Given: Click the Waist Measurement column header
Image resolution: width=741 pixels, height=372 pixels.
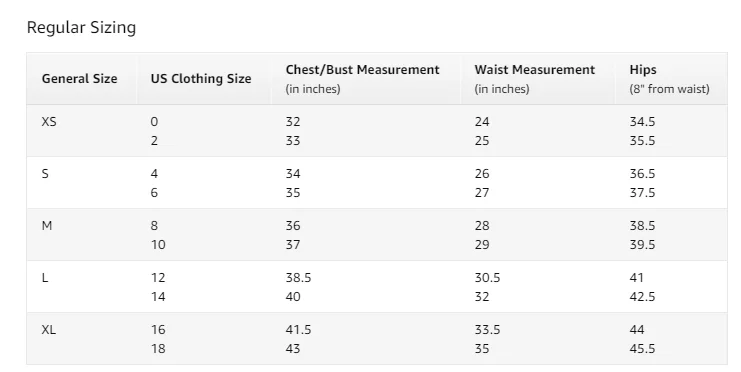Looking at the screenshot, I should click(534, 70).
